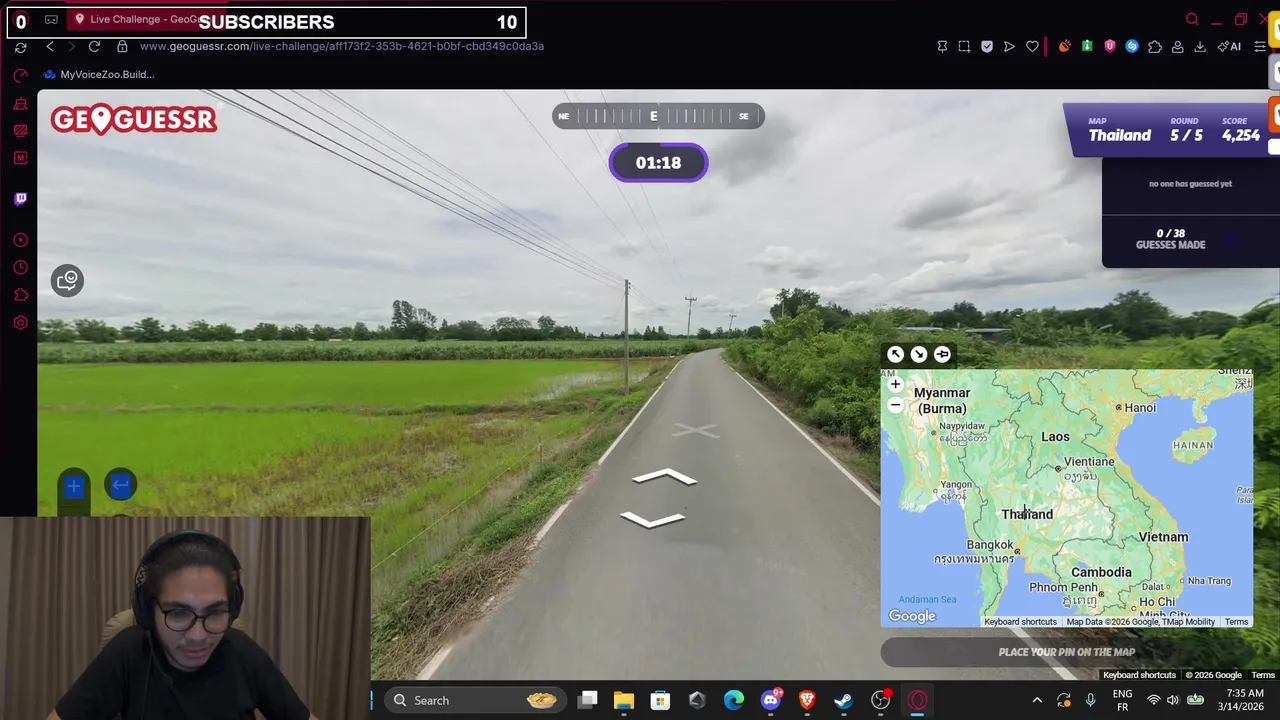Viewport: 1280px width, 720px height.
Task: Click the blue plus checkpoint button
Action: tap(73, 486)
